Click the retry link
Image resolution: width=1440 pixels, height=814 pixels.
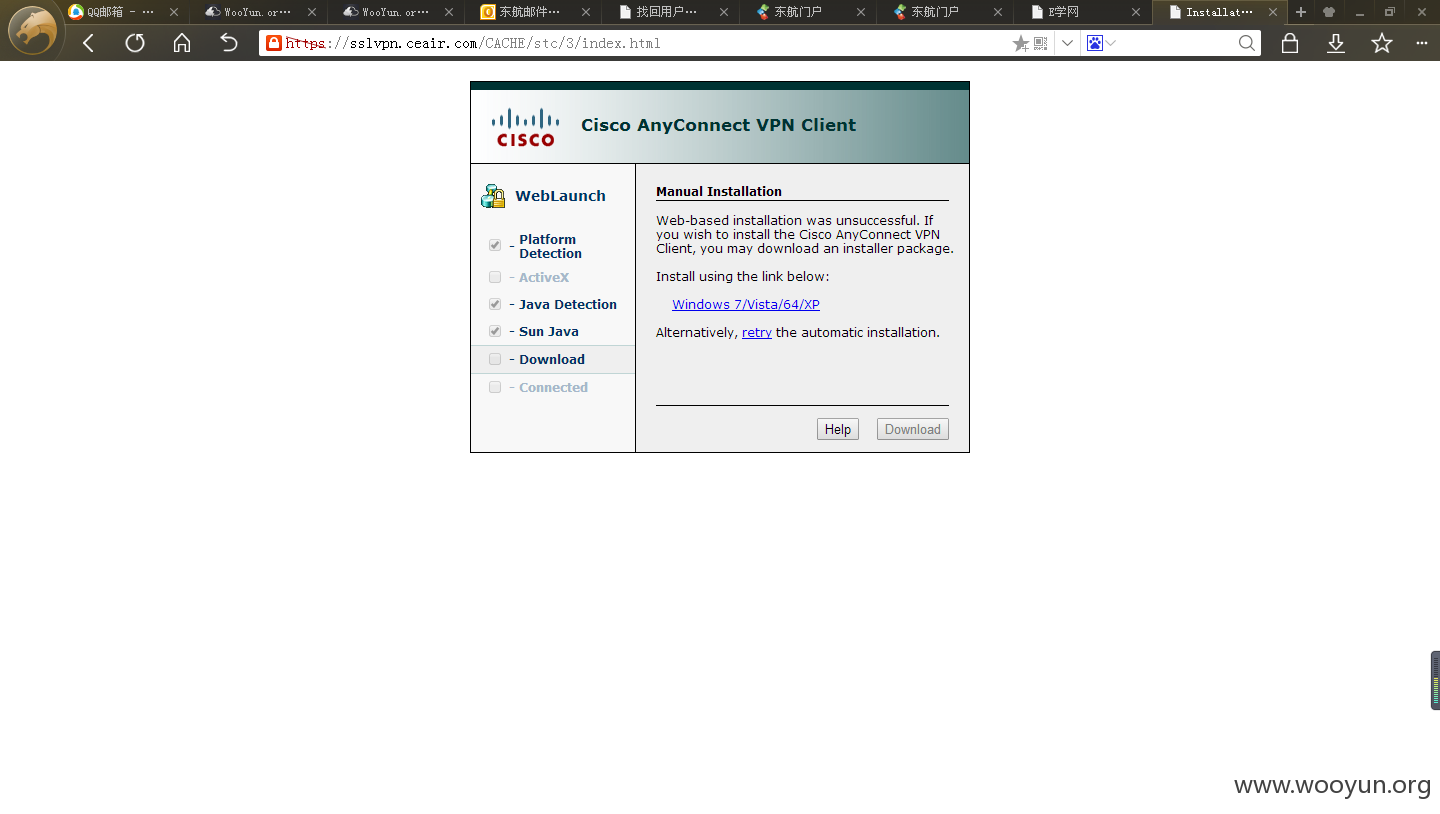pos(757,333)
